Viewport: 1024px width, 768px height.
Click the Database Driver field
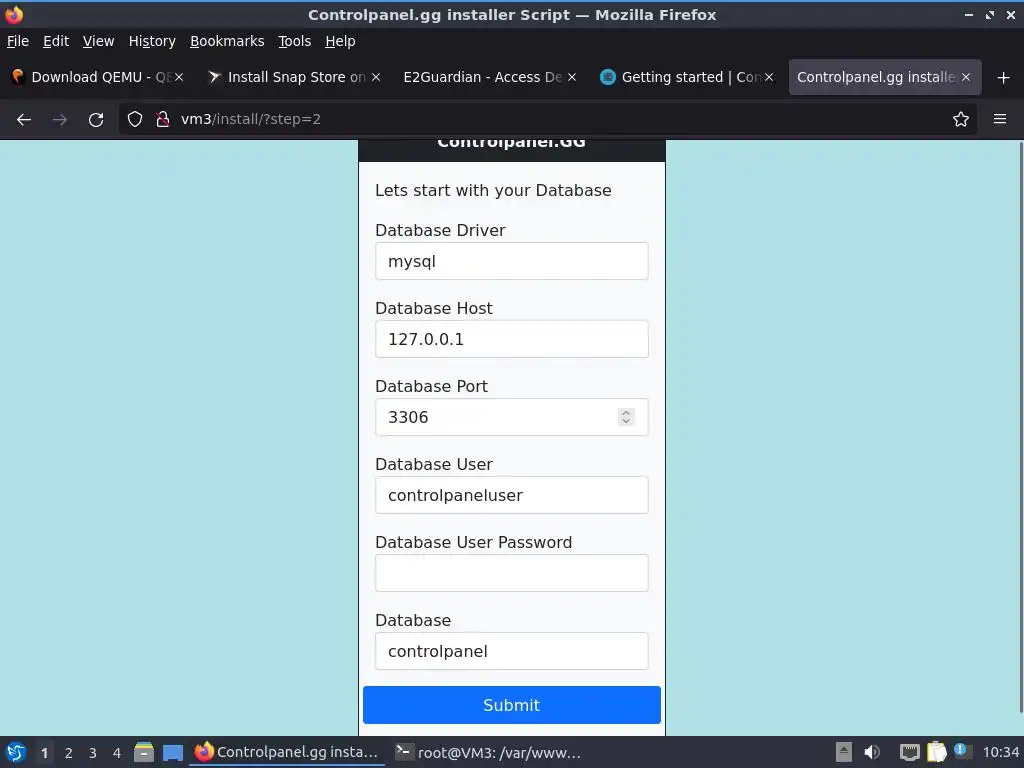click(511, 261)
